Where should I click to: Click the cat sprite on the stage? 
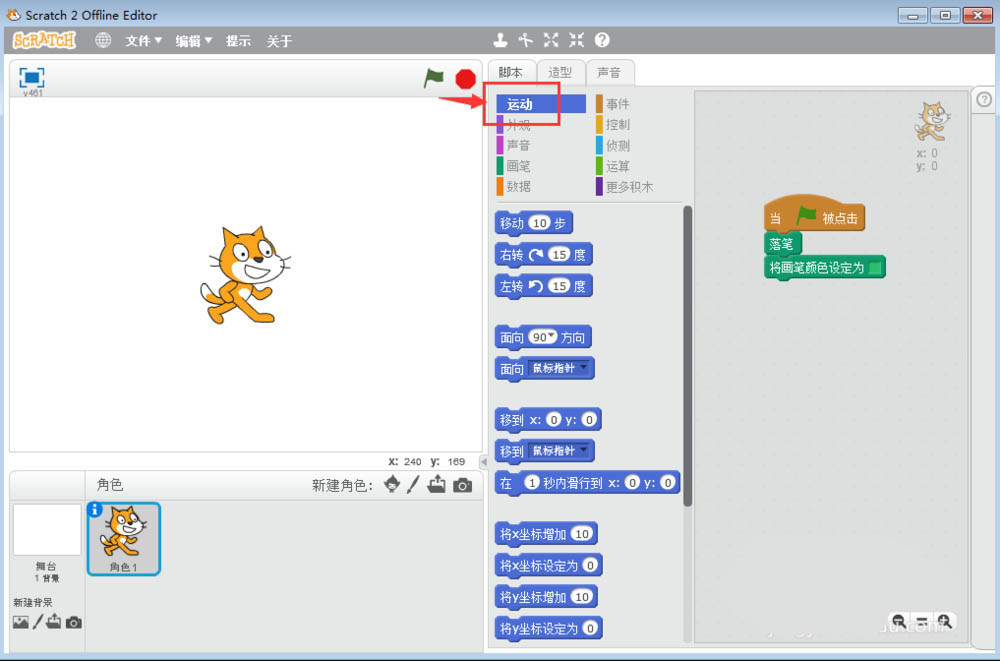[245, 276]
